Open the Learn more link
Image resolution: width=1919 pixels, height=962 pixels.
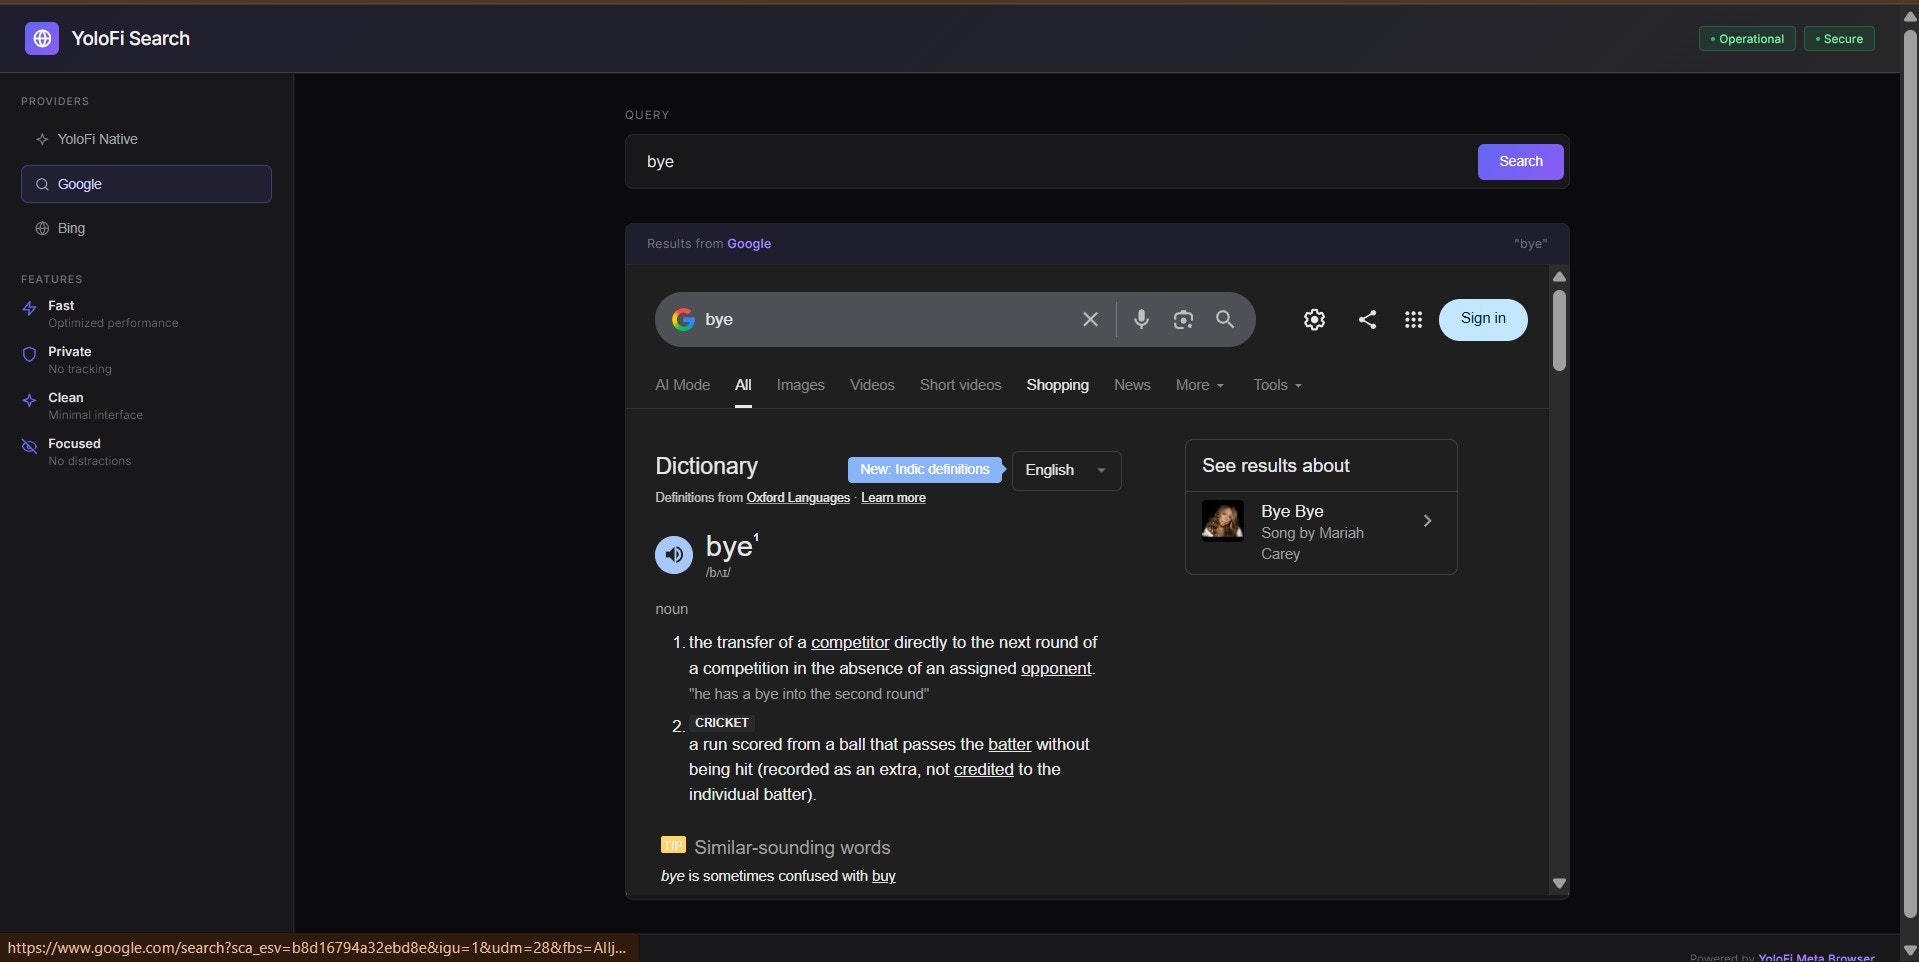coord(893,498)
